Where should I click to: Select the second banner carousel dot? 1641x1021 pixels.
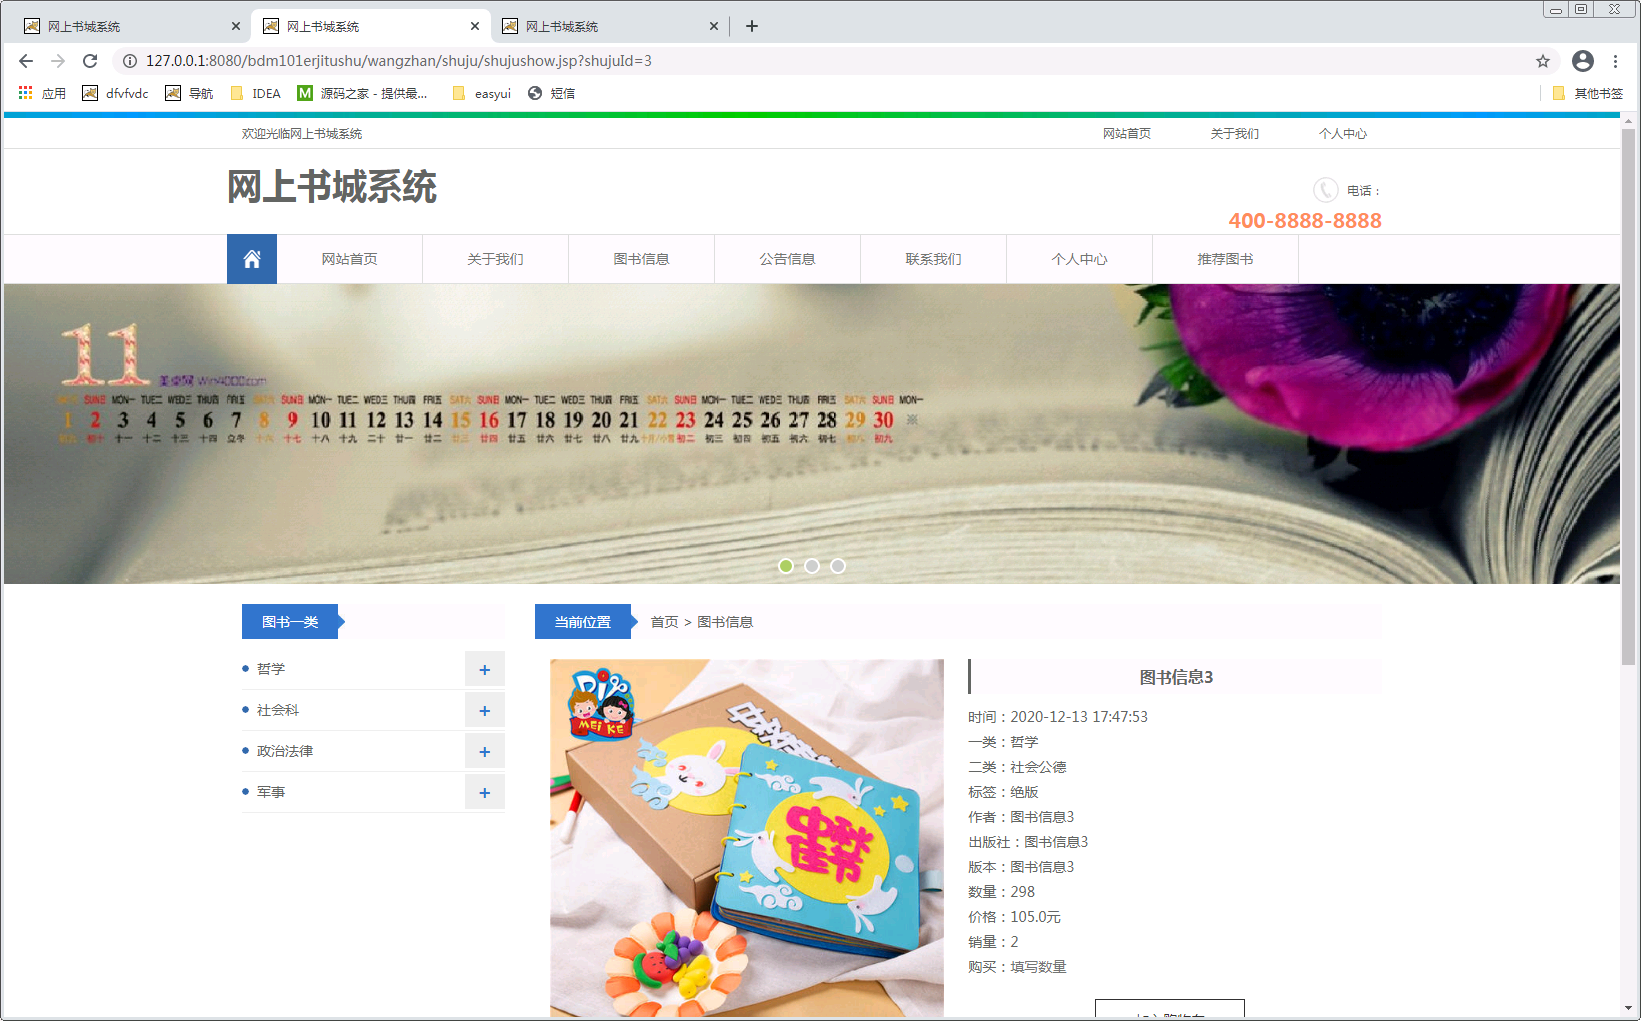[x=812, y=566]
